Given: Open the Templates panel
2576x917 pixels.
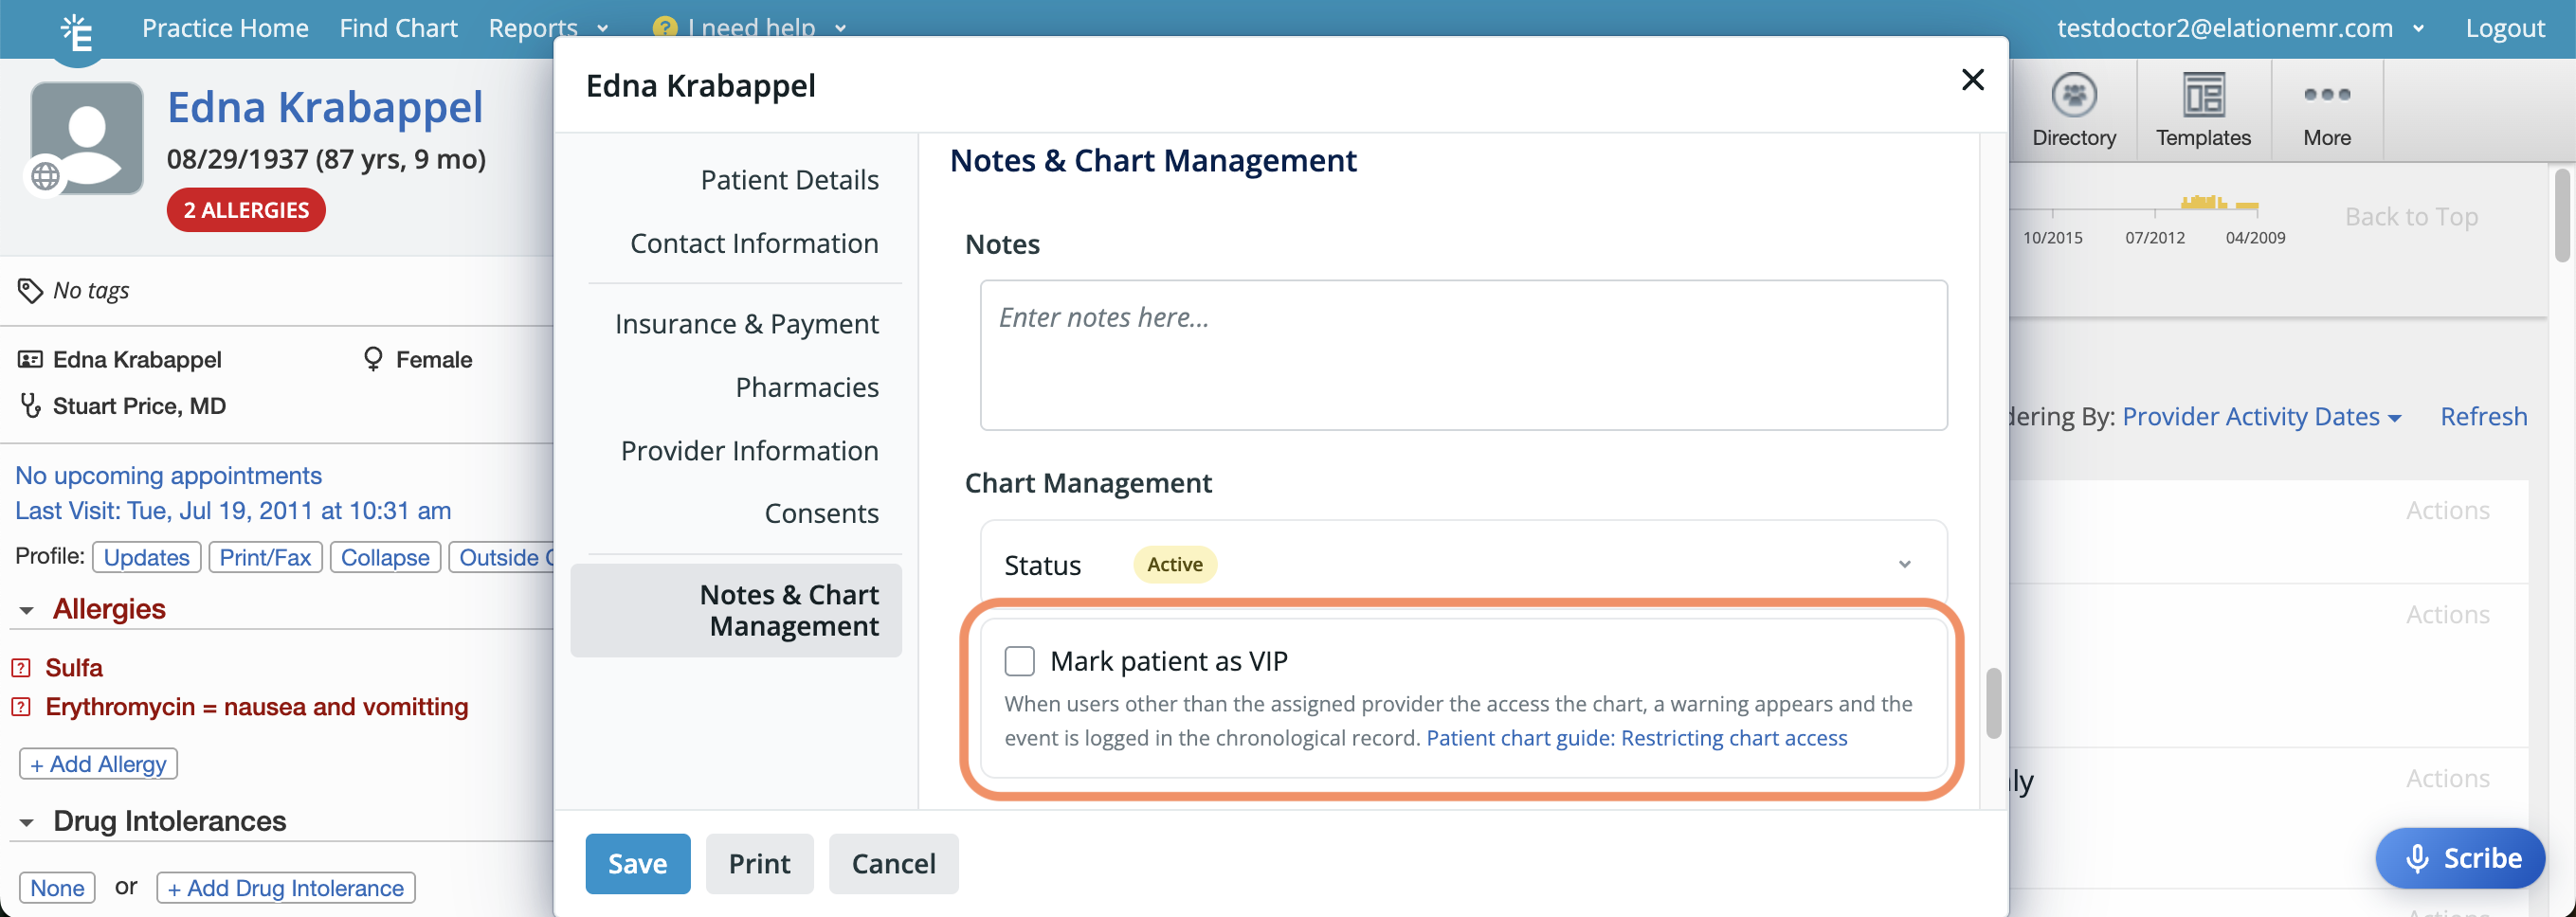Looking at the screenshot, I should click(x=2203, y=108).
